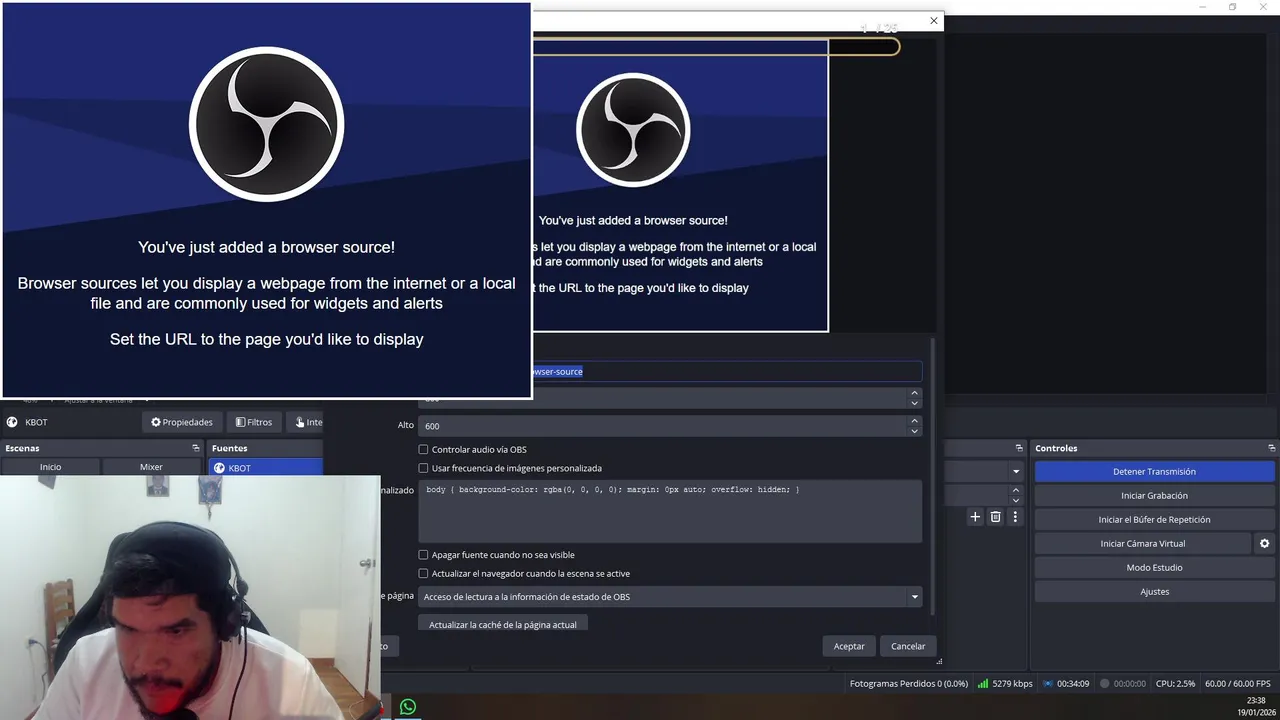This screenshot has width=1280, height=720.
Task: Click Detener Transmisión
Action: click(x=1154, y=471)
